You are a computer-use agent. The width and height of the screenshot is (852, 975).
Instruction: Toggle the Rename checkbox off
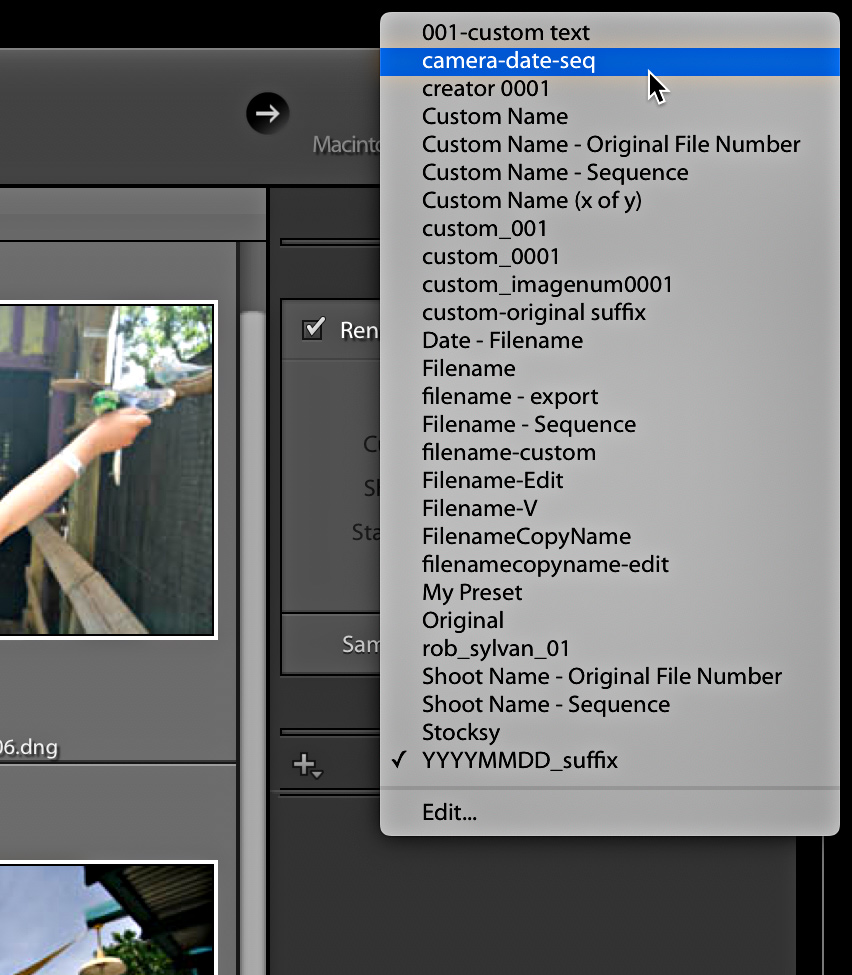(311, 326)
